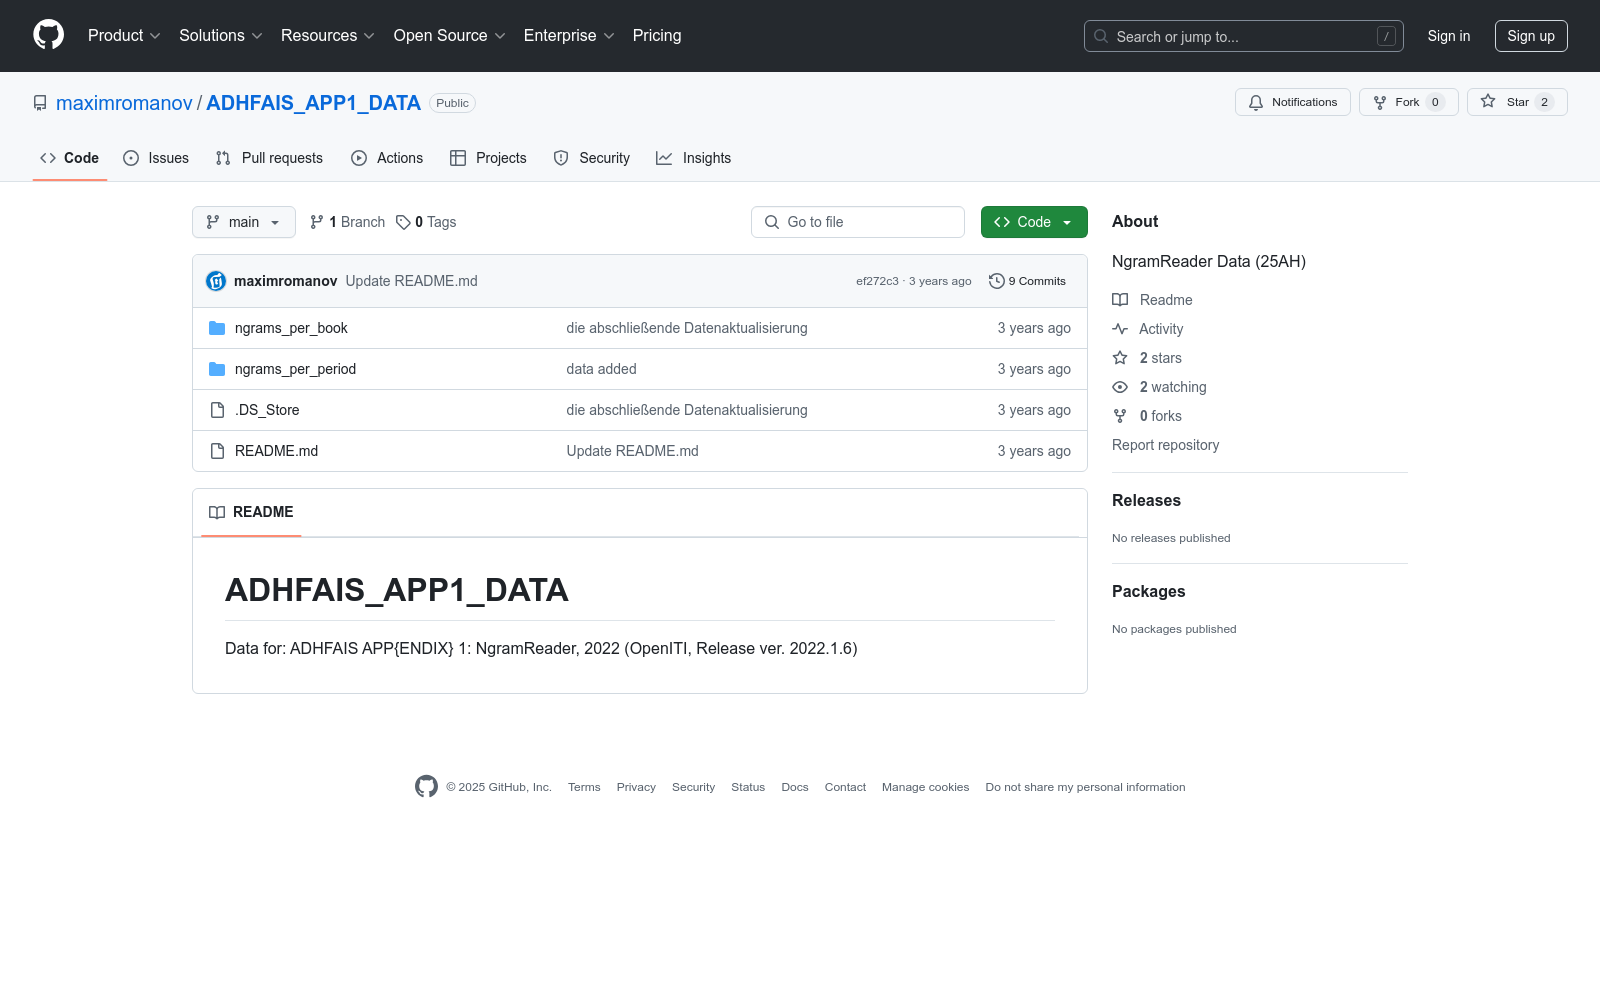The height and width of the screenshot is (1000, 1600).
Task: Click the folder icon beside ngrams_per_period
Action: click(x=217, y=369)
